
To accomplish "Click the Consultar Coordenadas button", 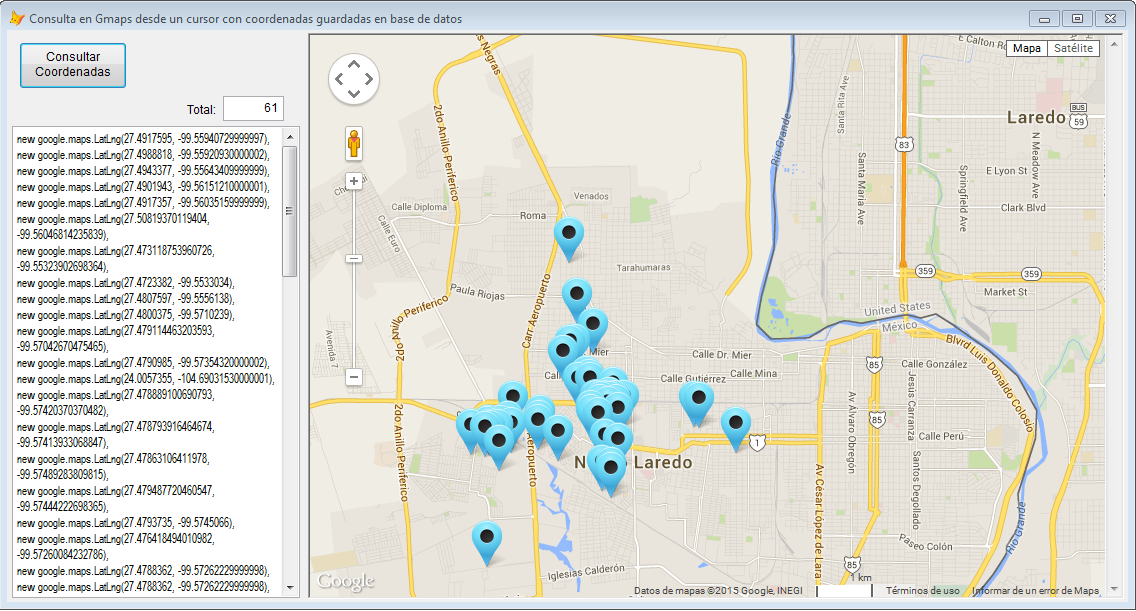I will tap(72, 65).
